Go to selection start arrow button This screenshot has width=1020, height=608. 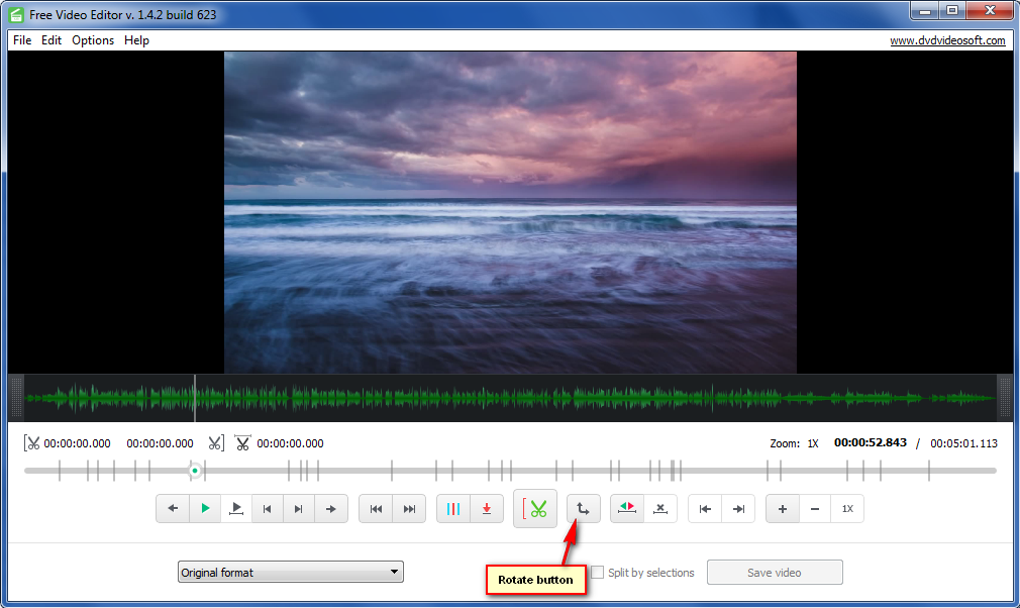click(705, 509)
